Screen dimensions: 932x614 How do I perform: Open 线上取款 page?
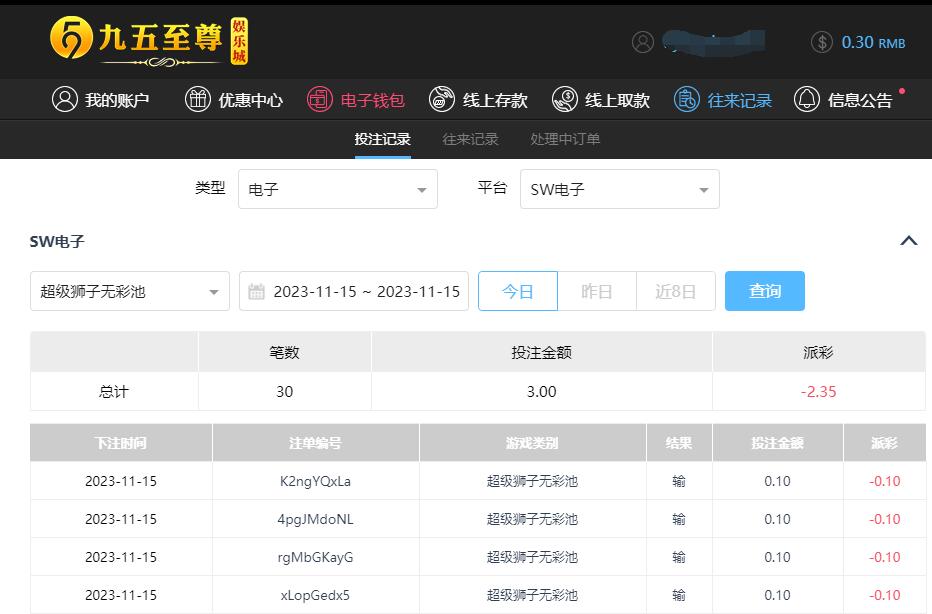[x=600, y=99]
